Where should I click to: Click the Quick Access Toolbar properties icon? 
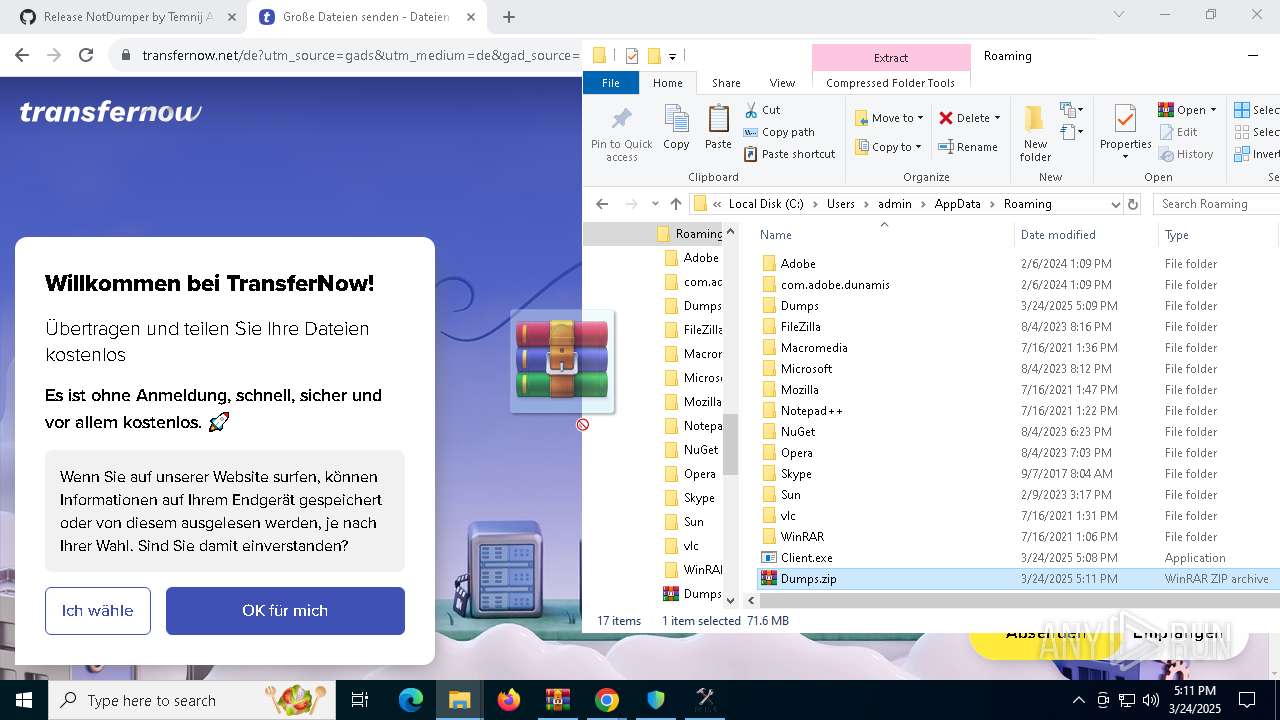coord(632,56)
